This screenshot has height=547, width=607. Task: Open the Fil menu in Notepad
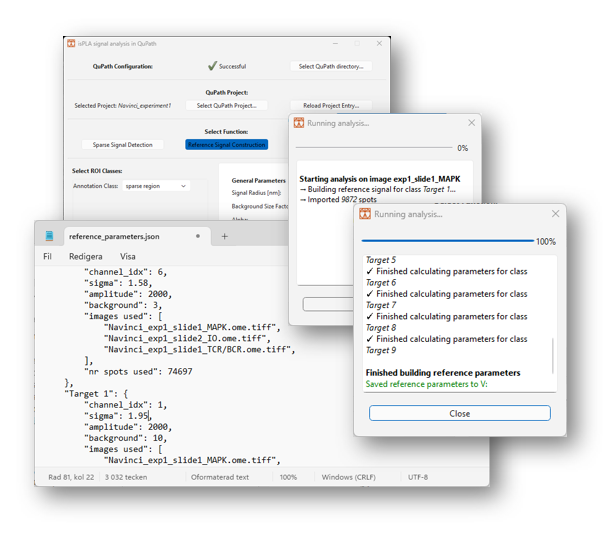(x=47, y=256)
